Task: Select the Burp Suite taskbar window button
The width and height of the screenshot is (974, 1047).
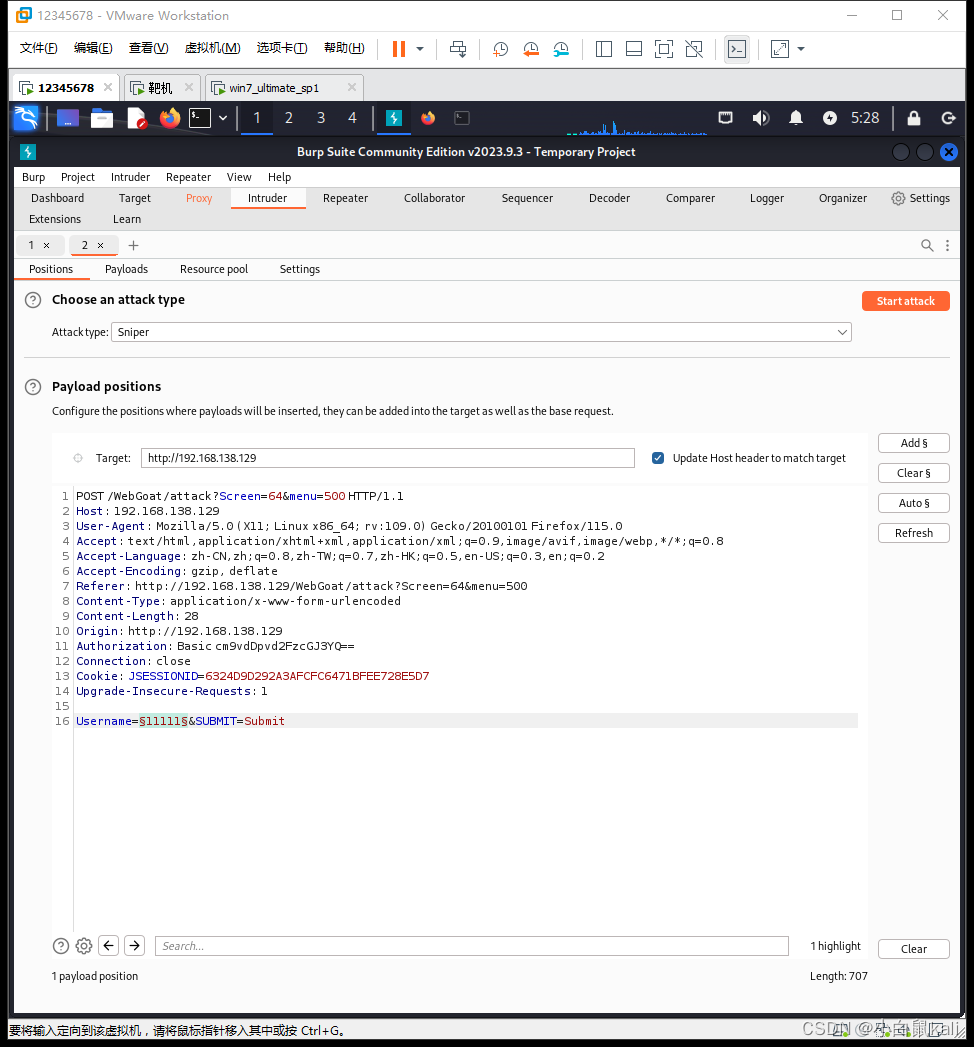Action: coord(394,118)
